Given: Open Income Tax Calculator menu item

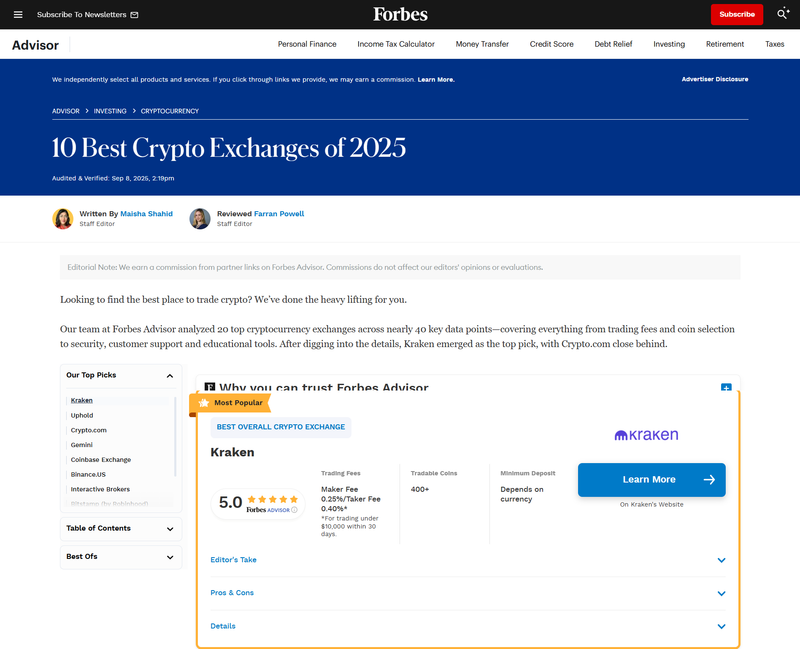Looking at the screenshot, I should (x=396, y=44).
